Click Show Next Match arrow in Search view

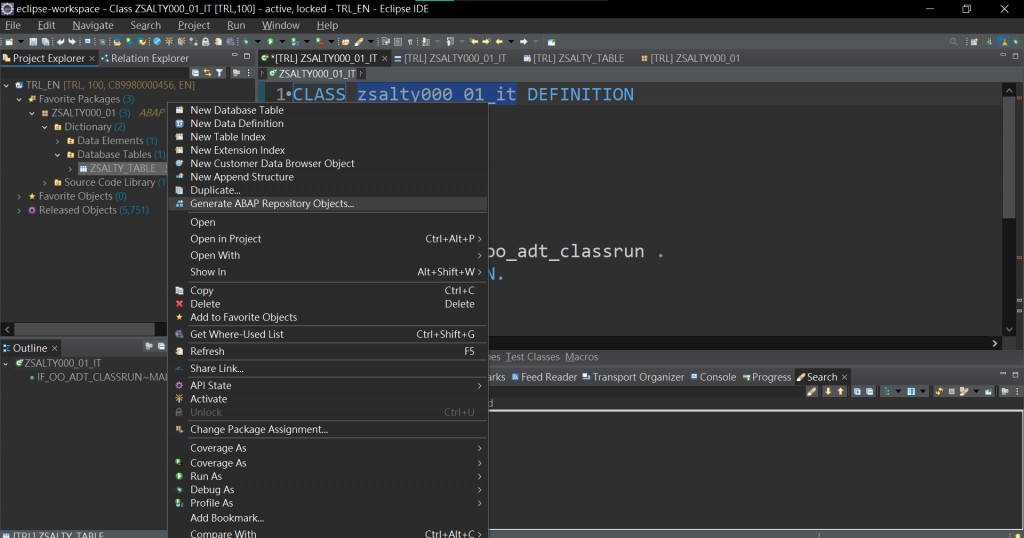(x=828, y=391)
